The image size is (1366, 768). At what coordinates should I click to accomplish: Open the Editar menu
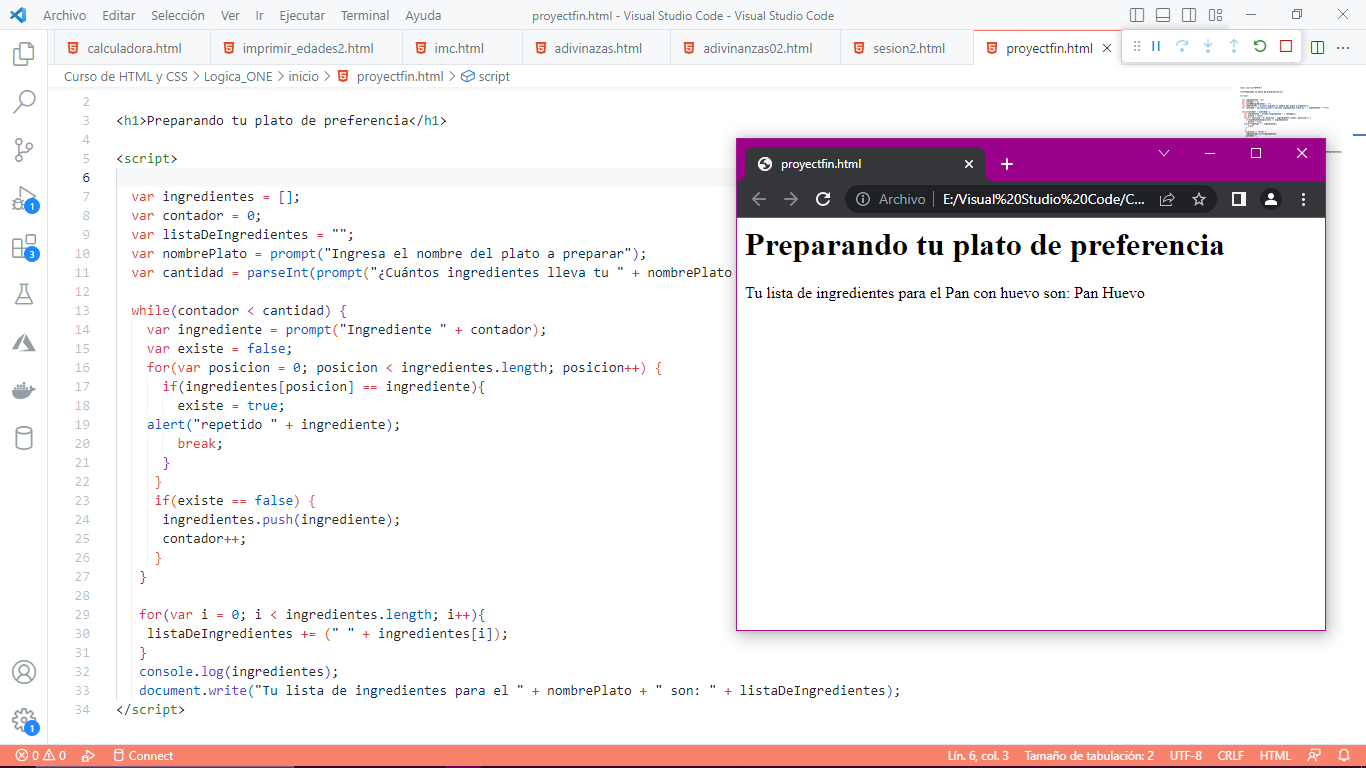(x=119, y=15)
